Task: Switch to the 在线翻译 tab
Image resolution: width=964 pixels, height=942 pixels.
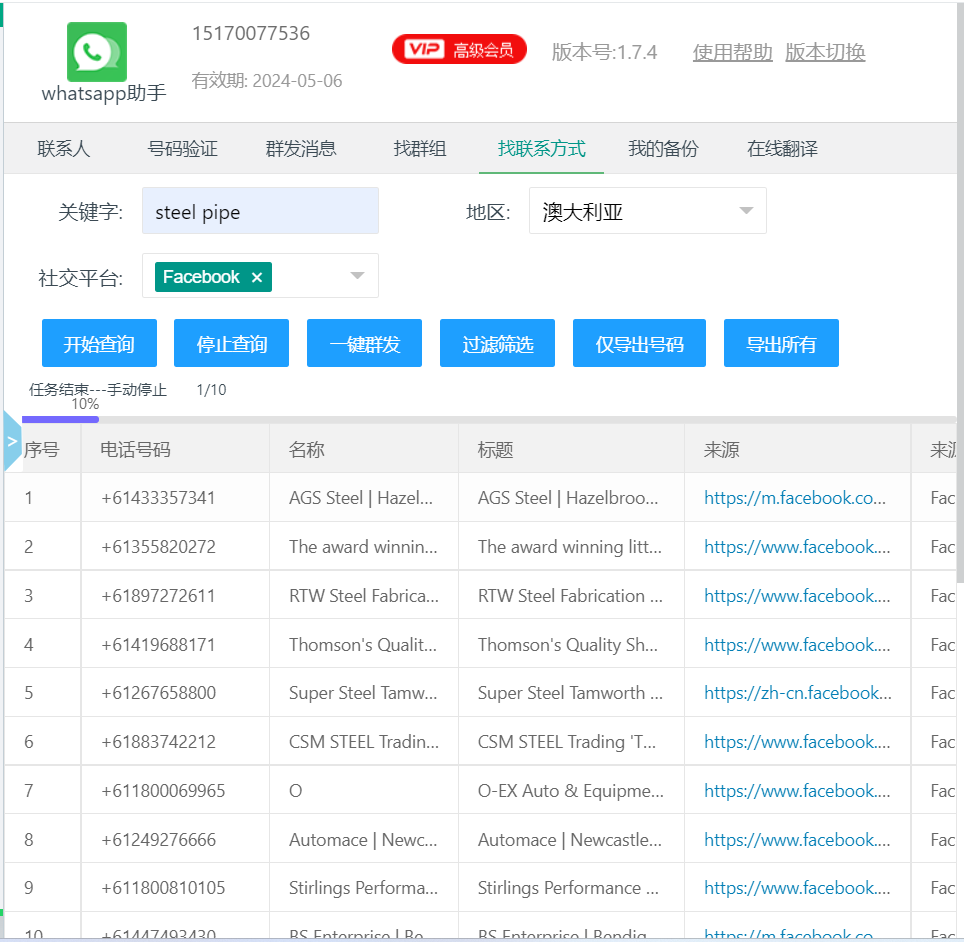Action: click(782, 149)
